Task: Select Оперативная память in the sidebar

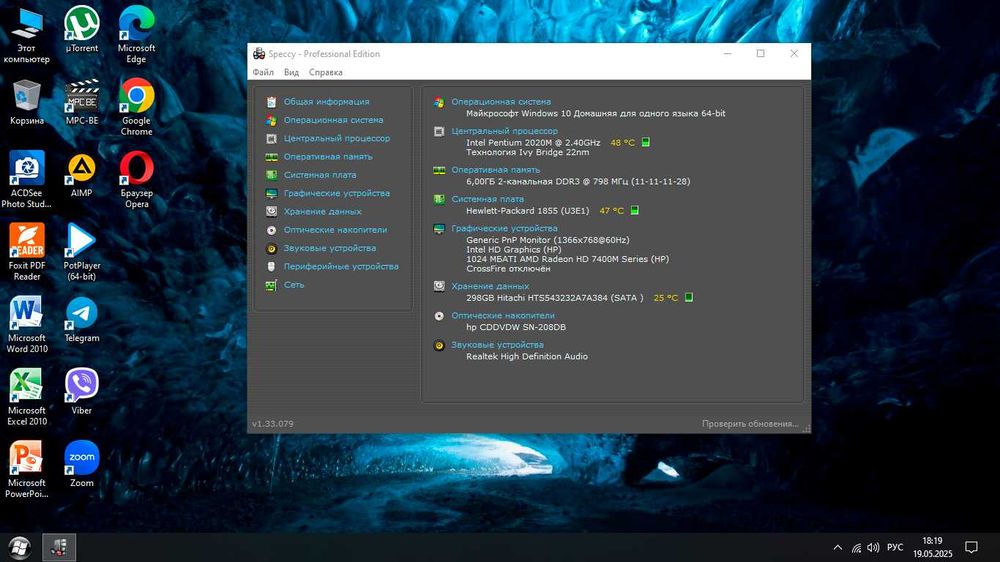Action: pos(328,156)
